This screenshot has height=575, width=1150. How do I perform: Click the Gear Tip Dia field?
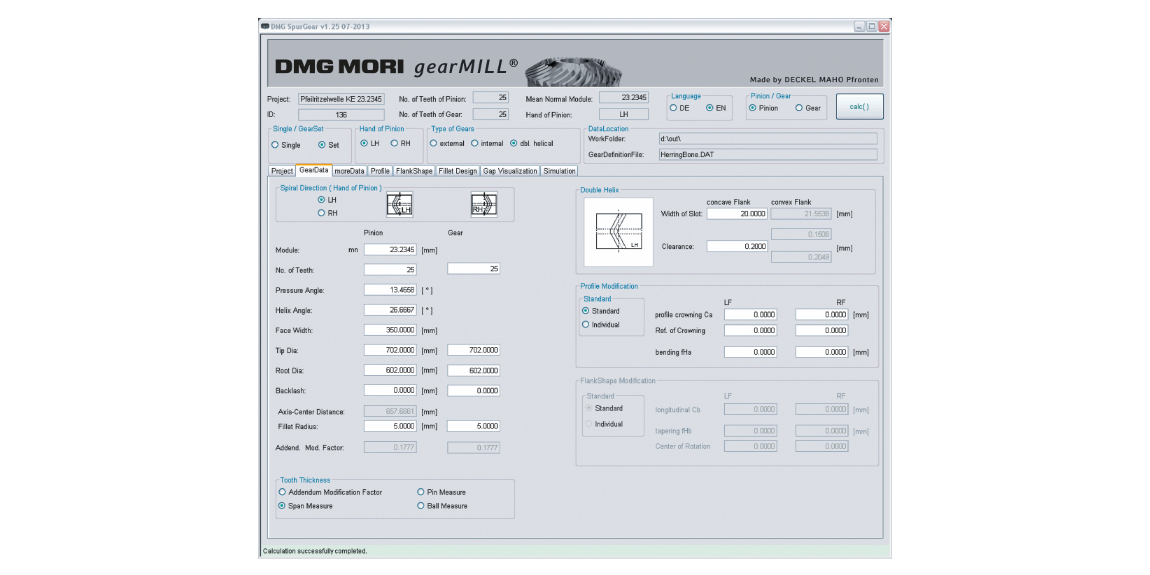474,351
